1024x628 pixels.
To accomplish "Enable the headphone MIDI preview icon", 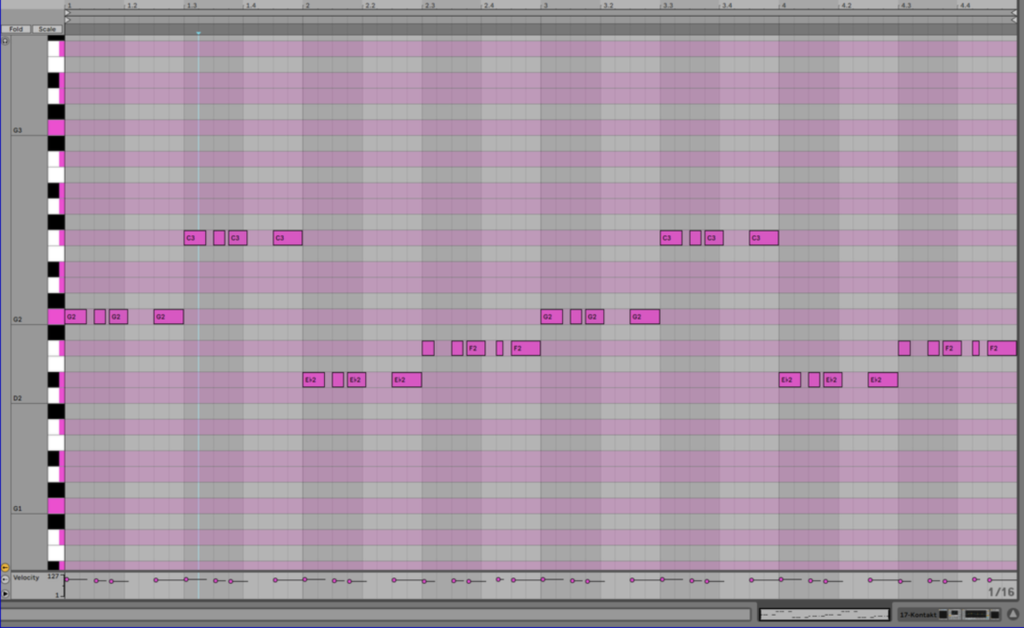I will 5,41.
